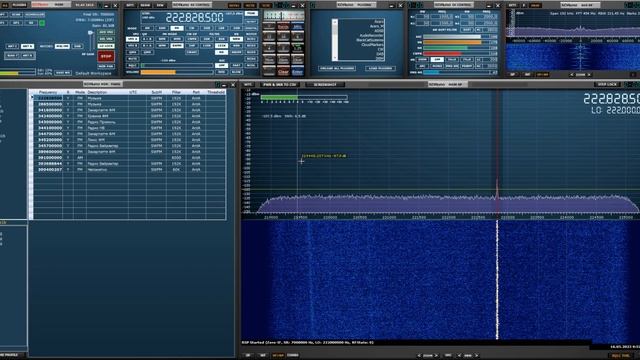This screenshot has height=360, width=640.
Task: Click the orange VOLUME slider bar
Action: 158,72
